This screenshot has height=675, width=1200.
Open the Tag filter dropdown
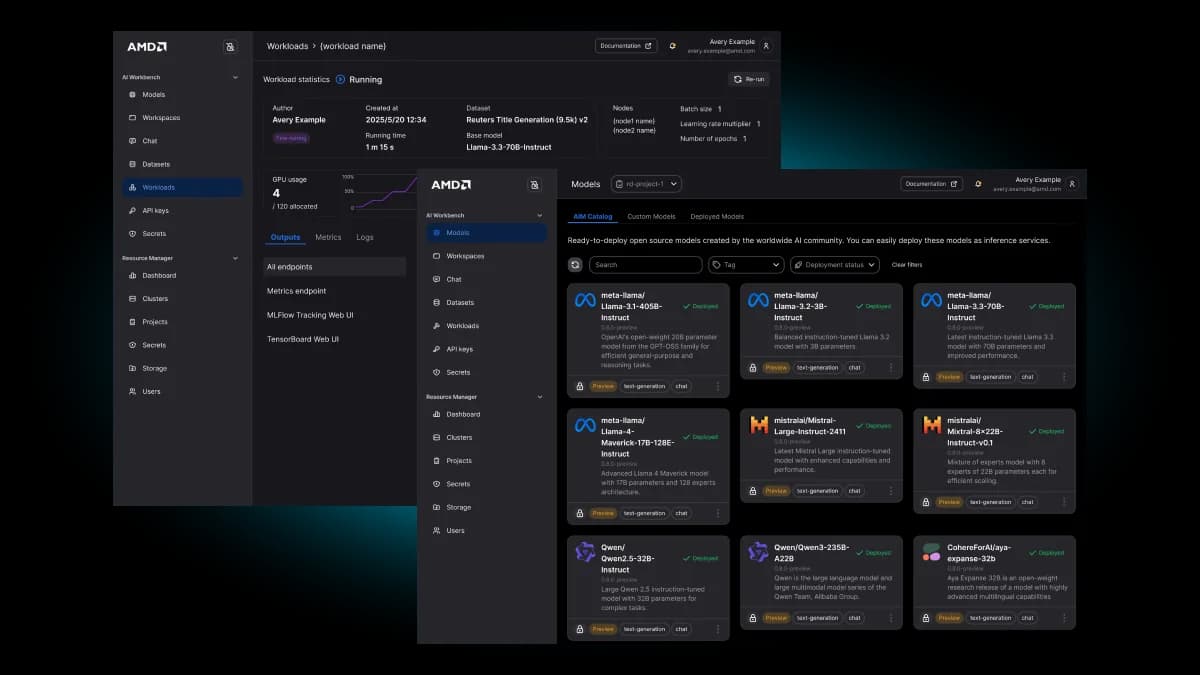746,265
